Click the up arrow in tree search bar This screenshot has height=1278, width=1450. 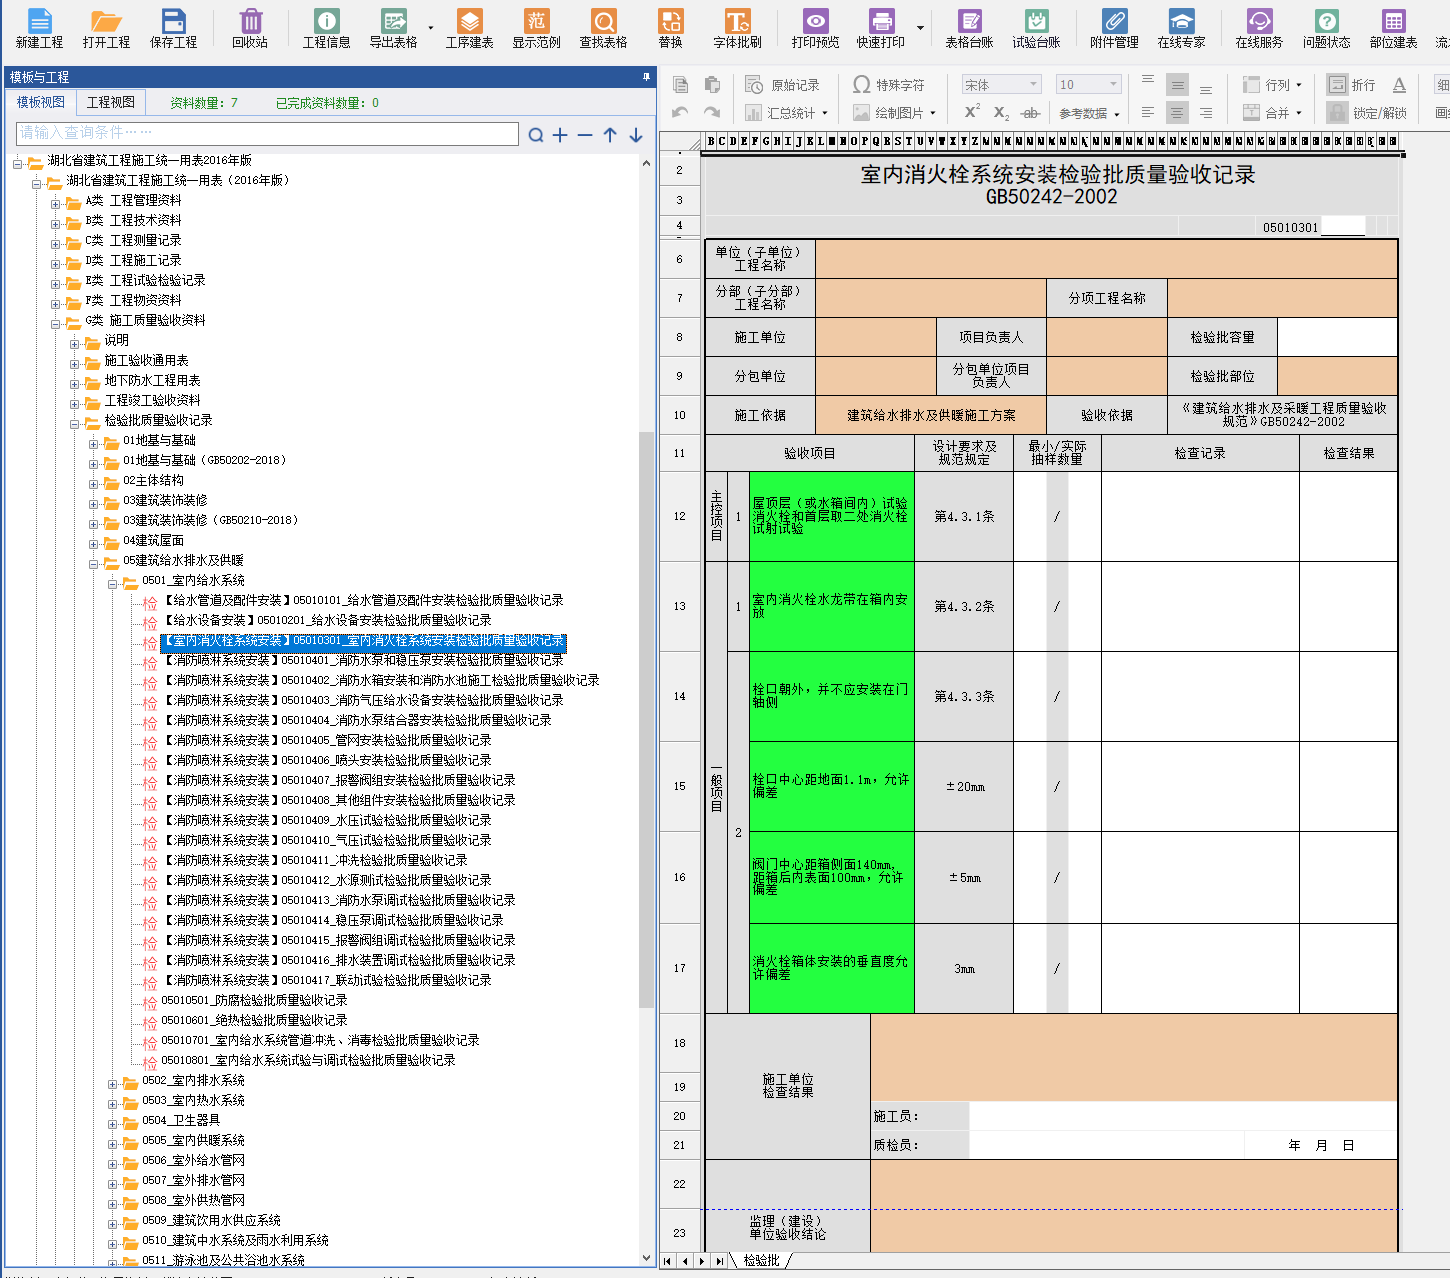click(x=610, y=135)
